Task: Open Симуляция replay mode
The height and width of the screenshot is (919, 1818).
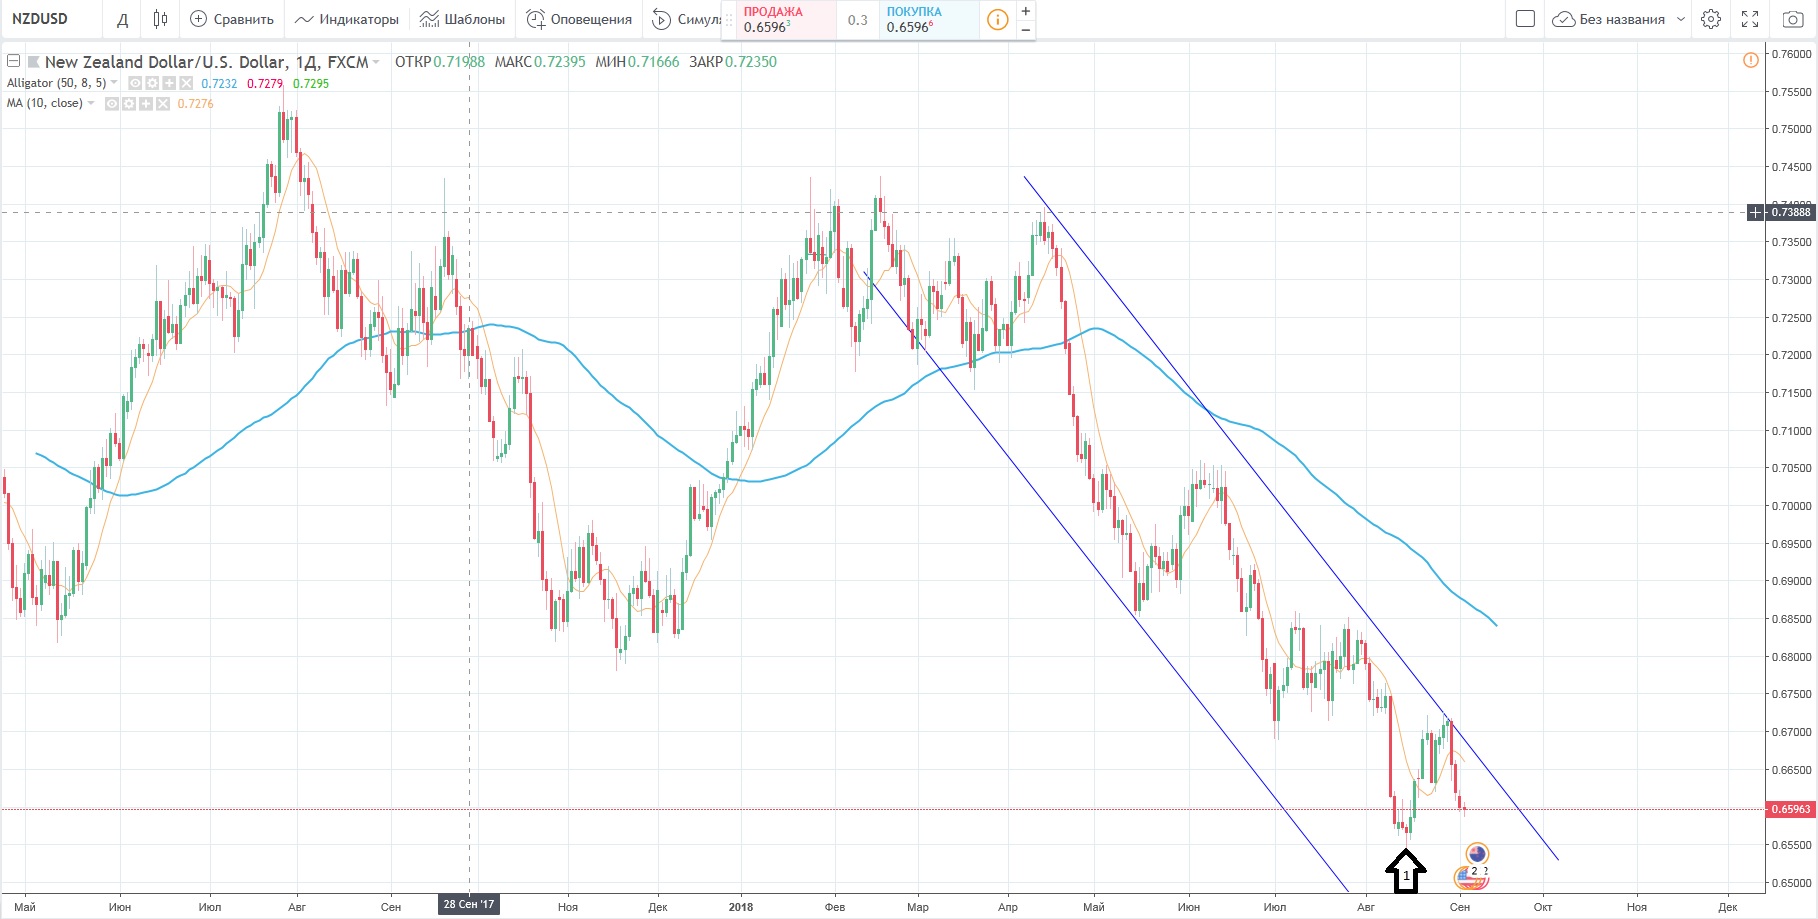Action: [686, 19]
